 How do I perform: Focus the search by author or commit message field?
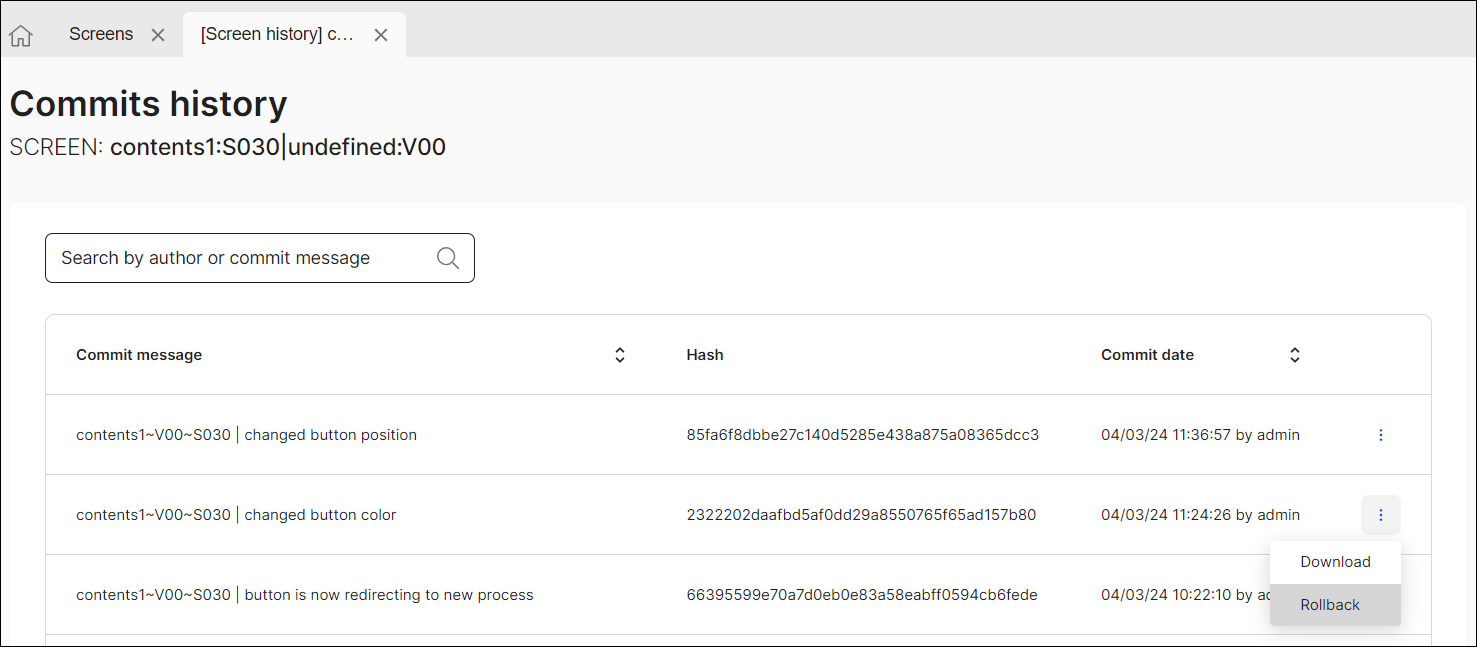coord(240,258)
